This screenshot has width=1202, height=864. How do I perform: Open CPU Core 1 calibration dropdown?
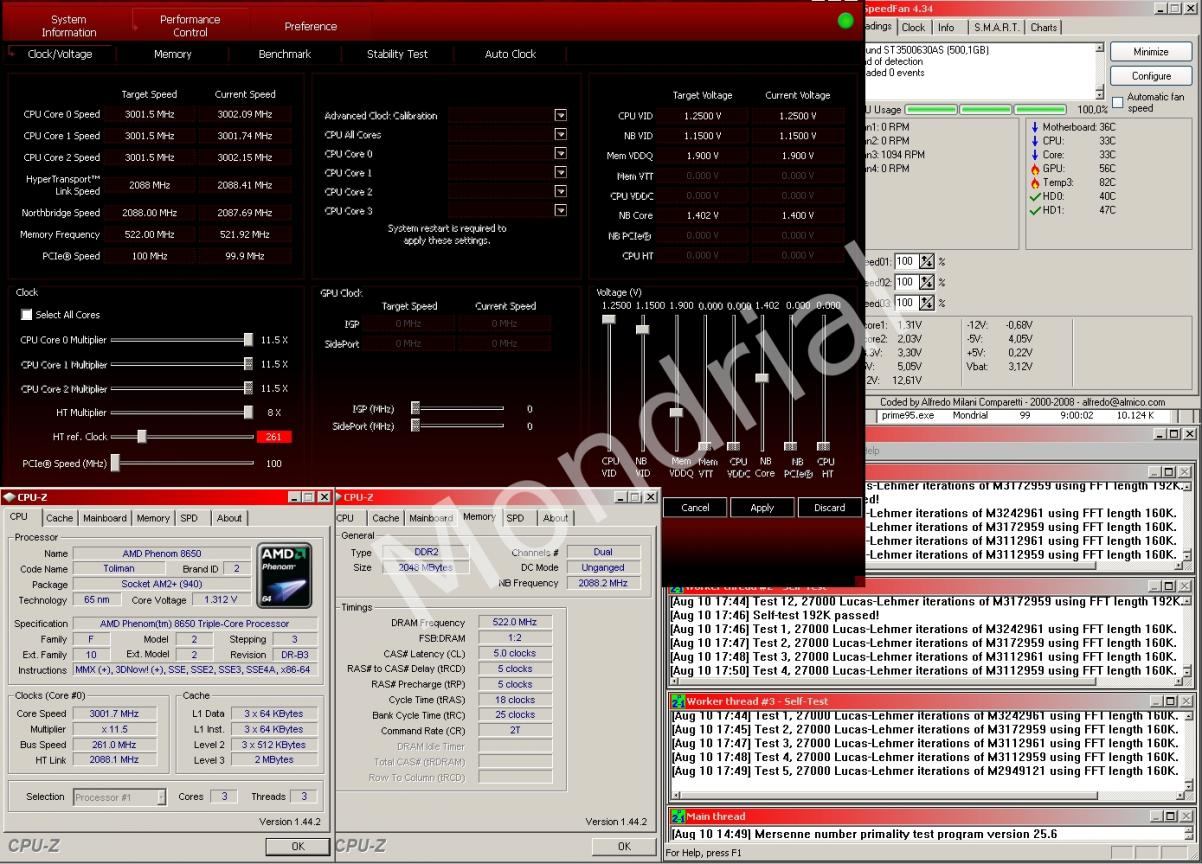point(560,173)
